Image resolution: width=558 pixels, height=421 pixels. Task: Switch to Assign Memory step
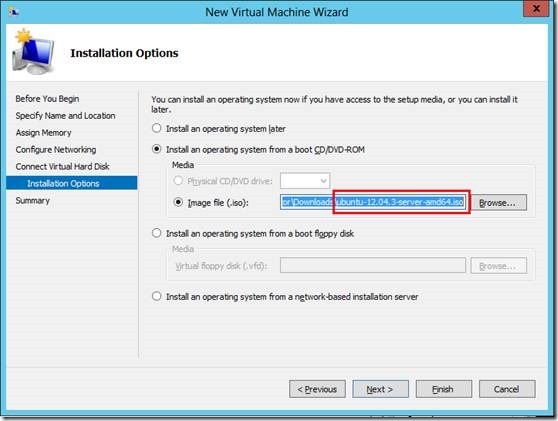(x=43, y=133)
